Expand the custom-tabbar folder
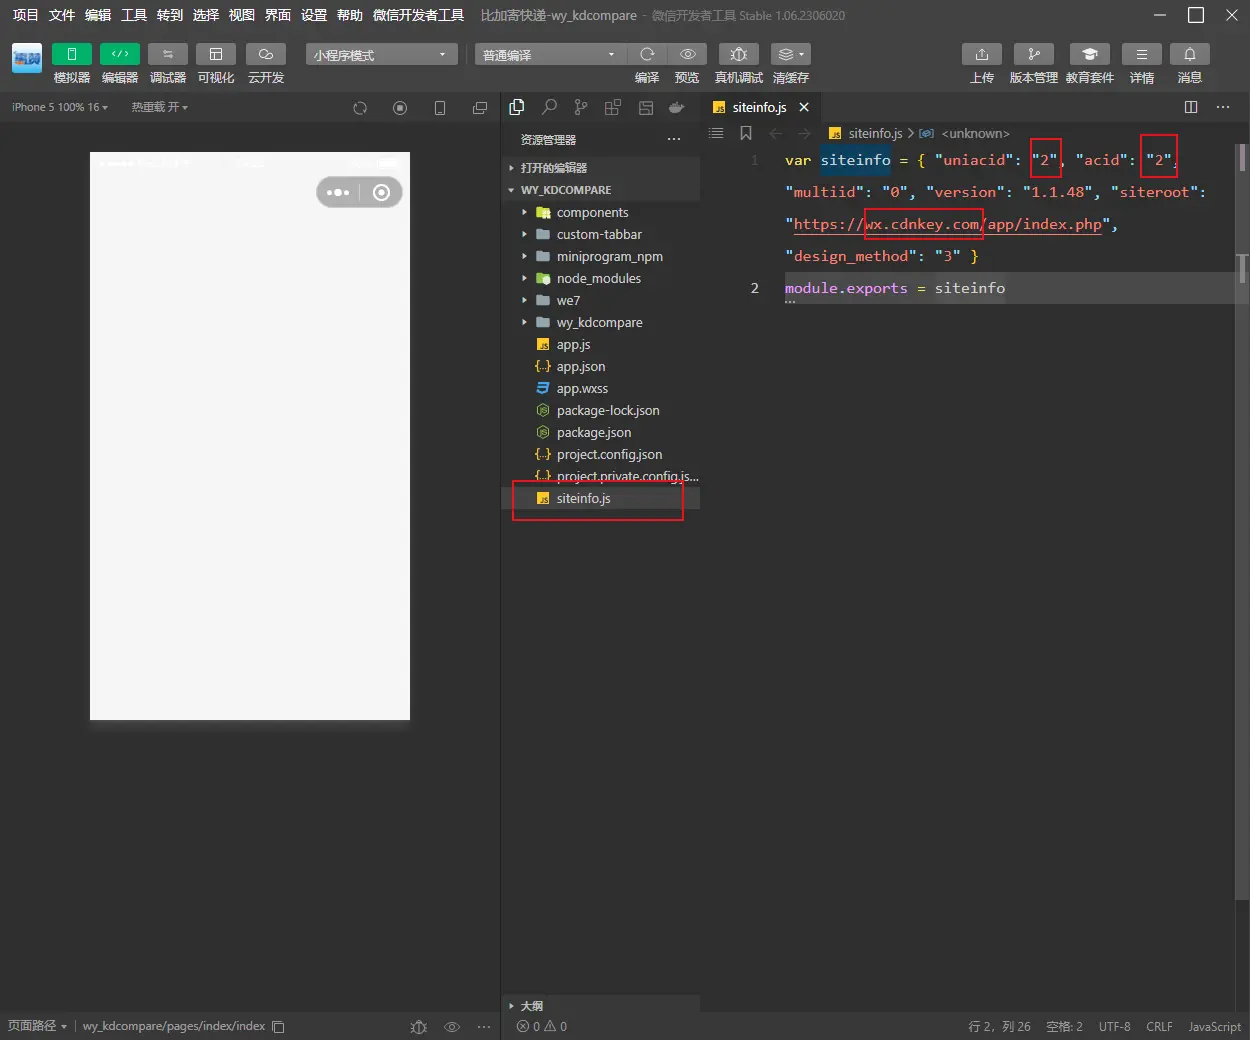1250x1040 pixels. pos(600,234)
